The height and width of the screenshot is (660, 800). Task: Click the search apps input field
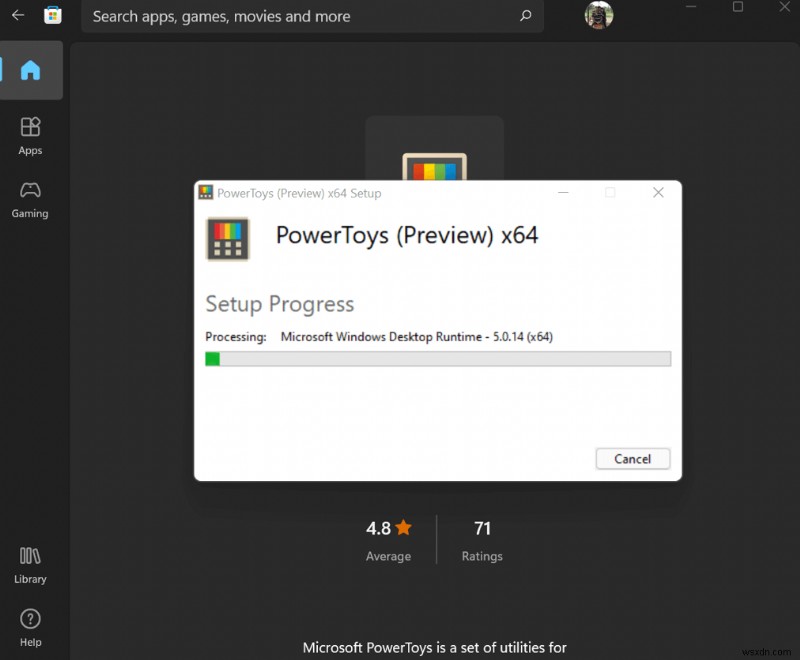(300, 16)
